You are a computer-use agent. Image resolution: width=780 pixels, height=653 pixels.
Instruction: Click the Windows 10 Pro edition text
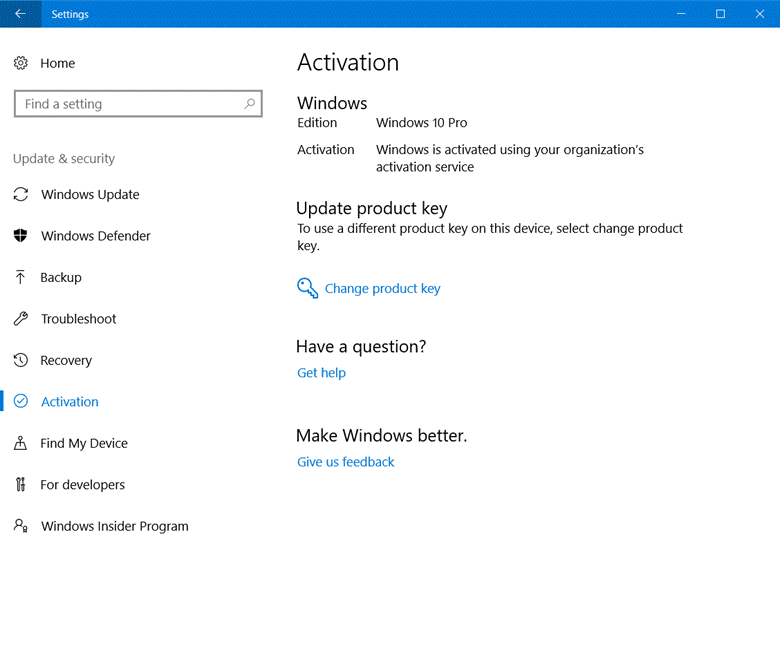click(422, 123)
